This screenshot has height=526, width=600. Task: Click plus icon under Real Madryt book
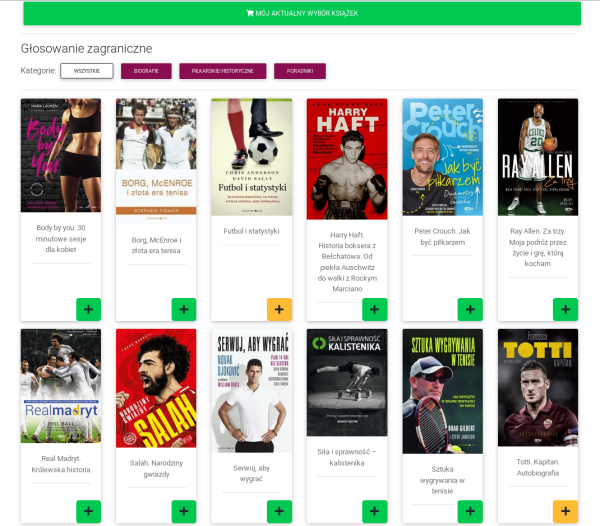(x=88, y=511)
